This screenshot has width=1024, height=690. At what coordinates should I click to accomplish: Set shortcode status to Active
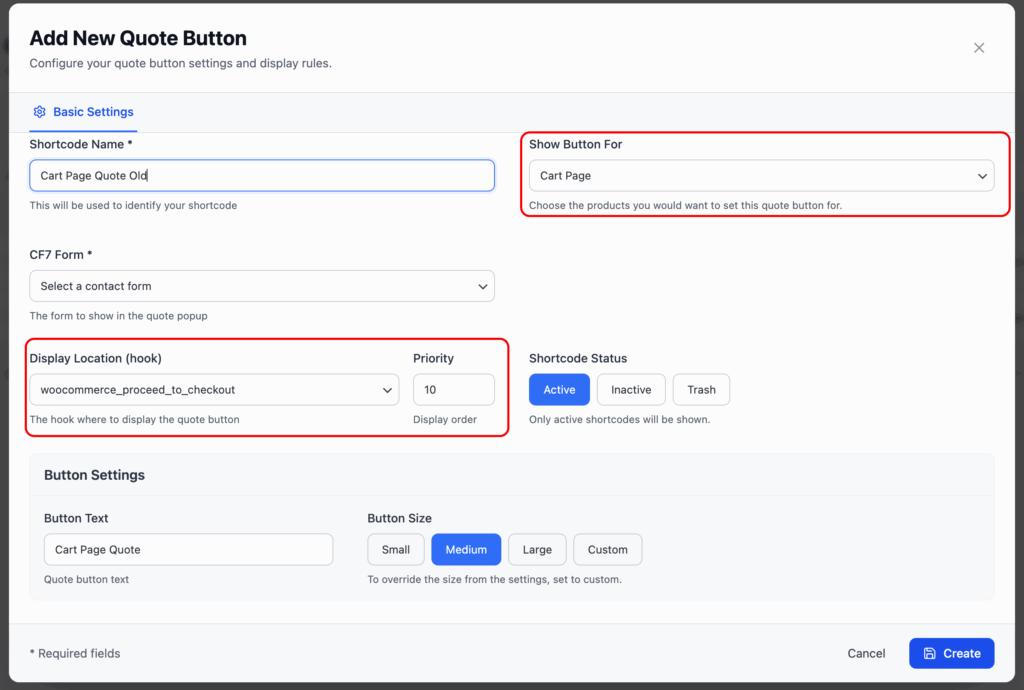(x=559, y=390)
